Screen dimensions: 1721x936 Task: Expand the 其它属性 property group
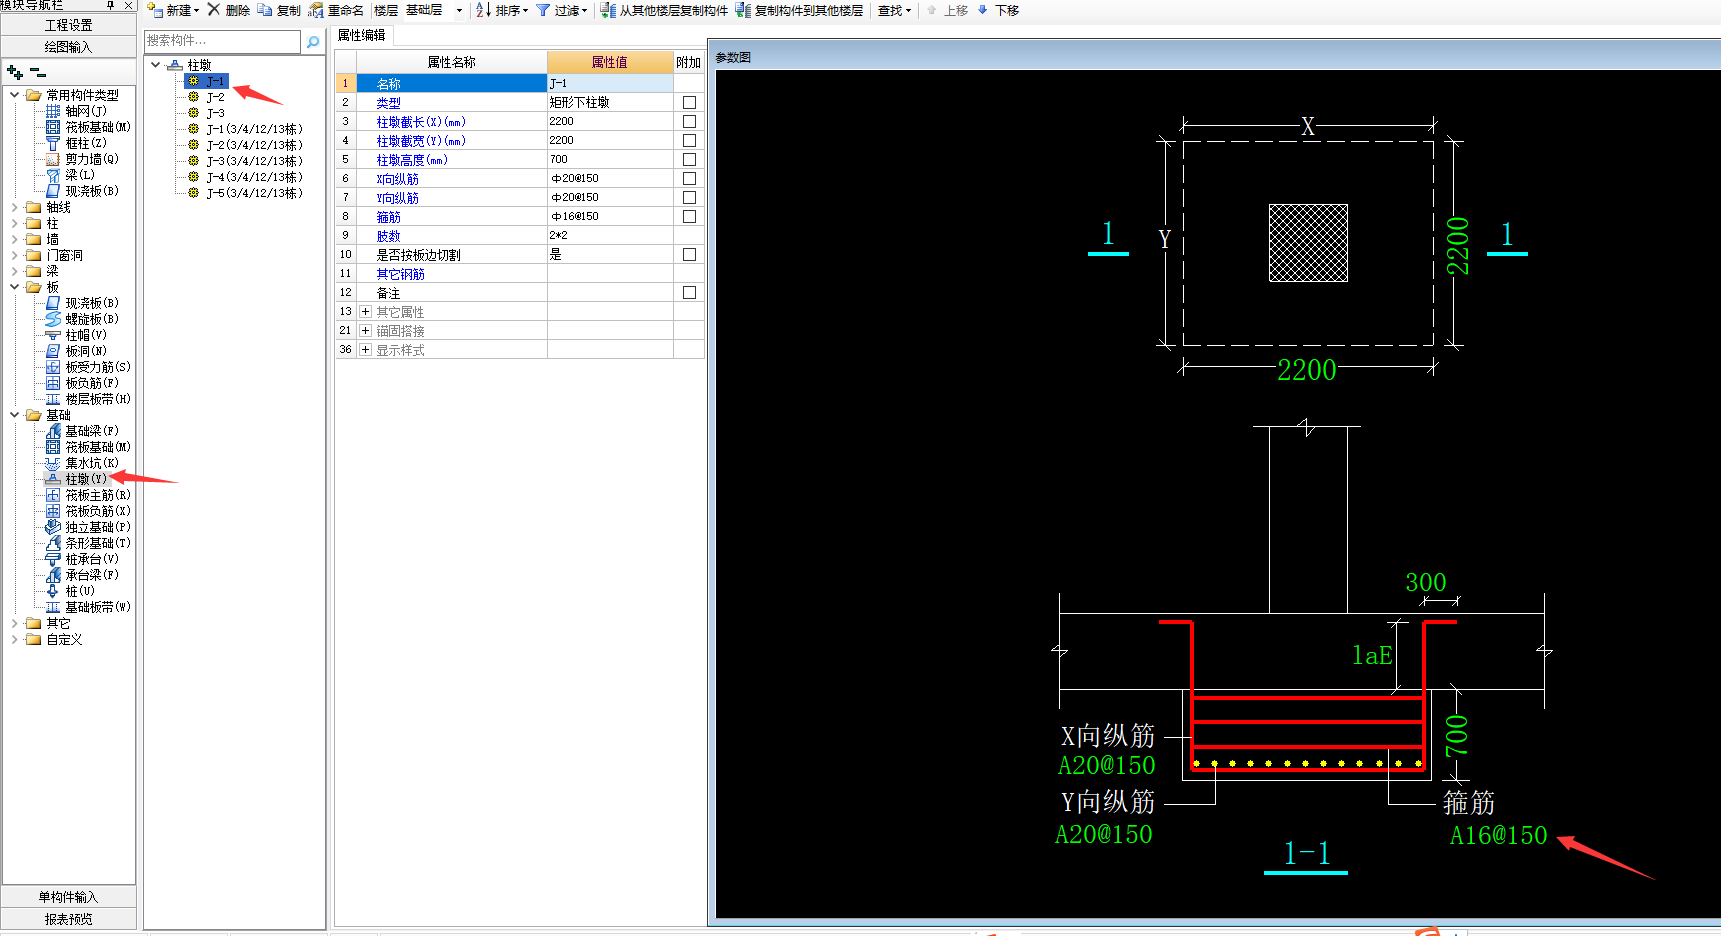365,311
